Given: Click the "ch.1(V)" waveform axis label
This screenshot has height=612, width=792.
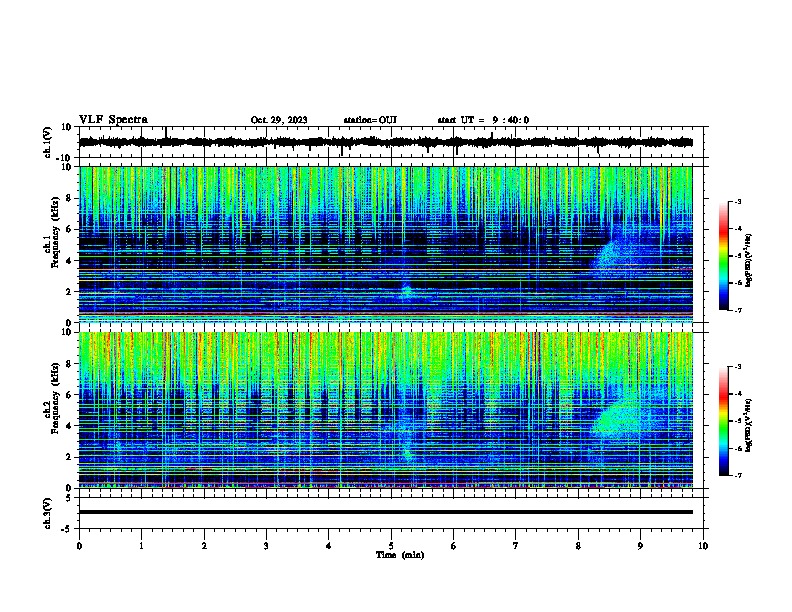Looking at the screenshot, I should (48, 142).
